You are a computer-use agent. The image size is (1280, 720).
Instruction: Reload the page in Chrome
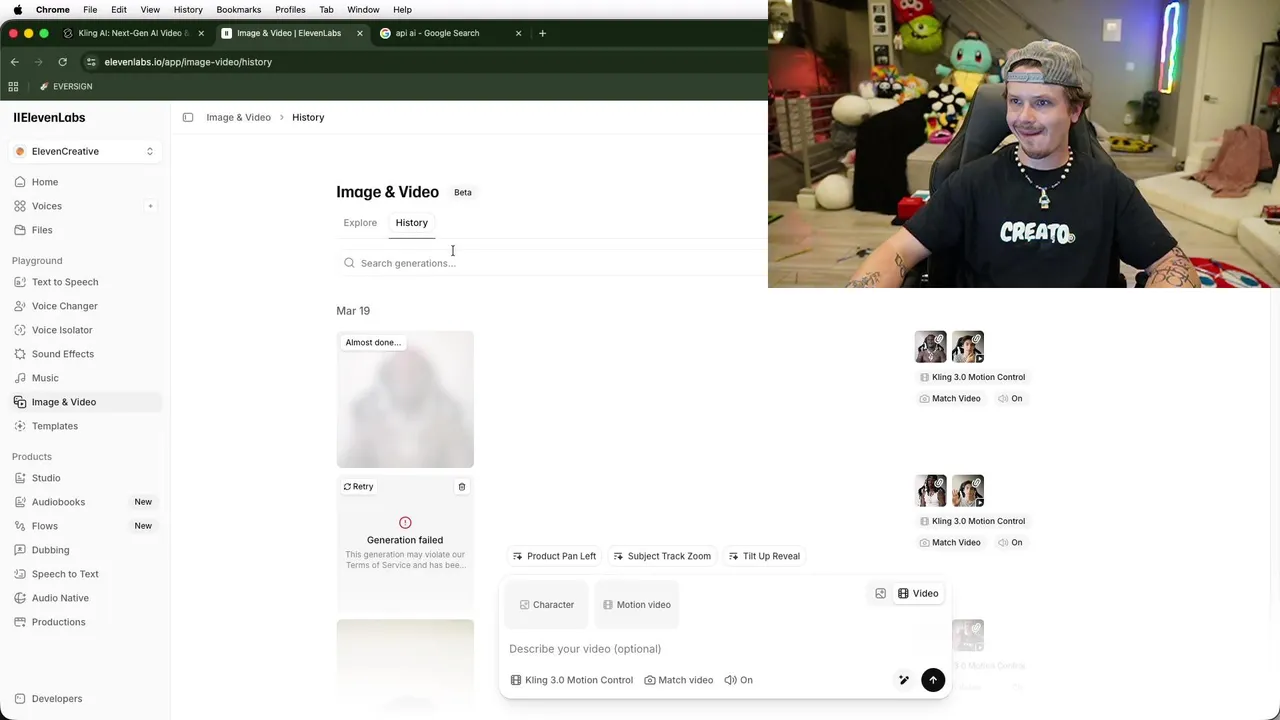(62, 62)
